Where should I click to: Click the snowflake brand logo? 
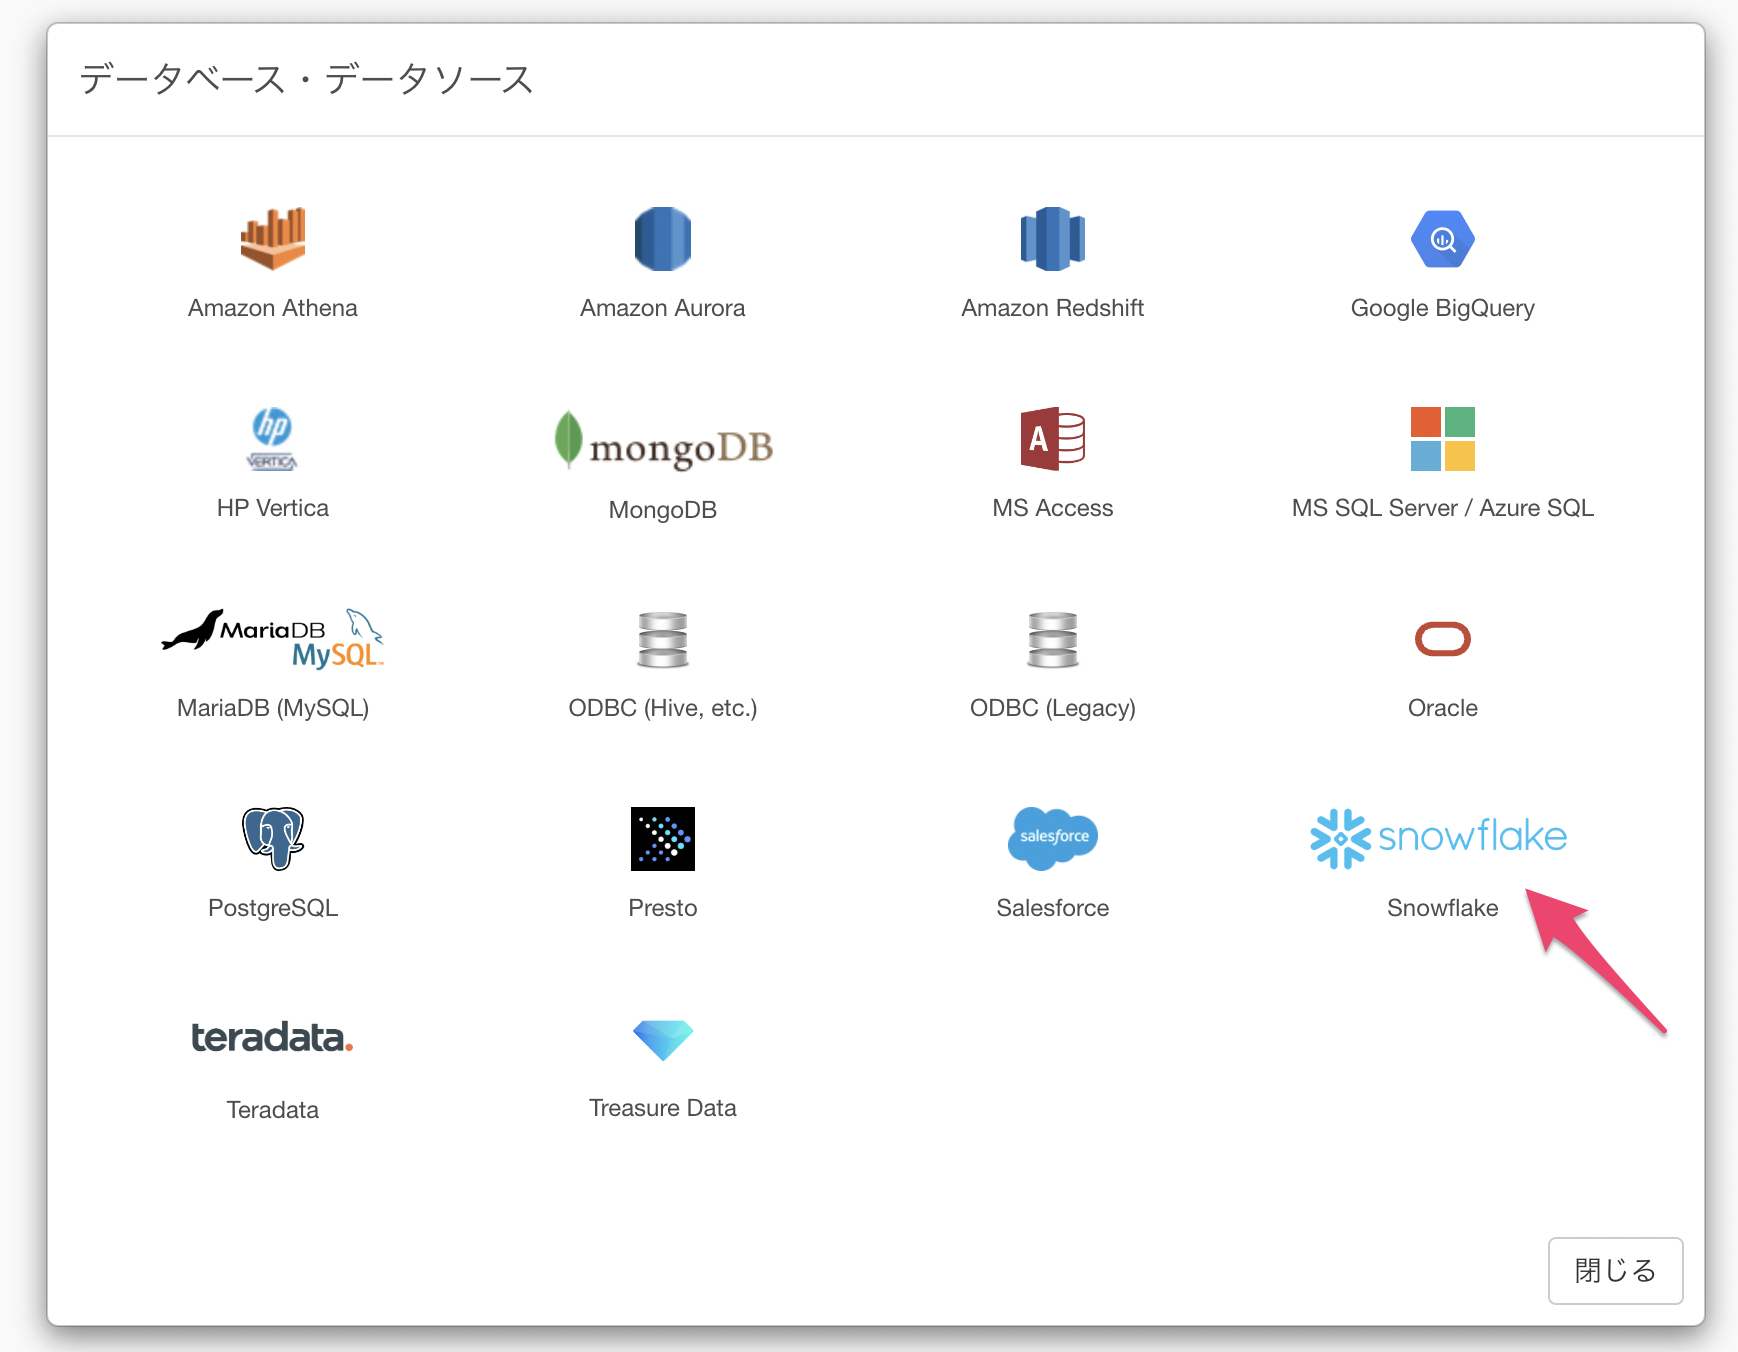click(x=1439, y=839)
